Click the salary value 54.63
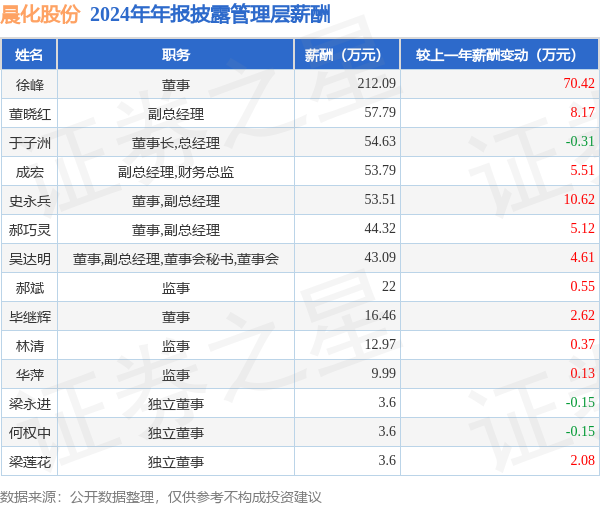 click(x=380, y=141)
